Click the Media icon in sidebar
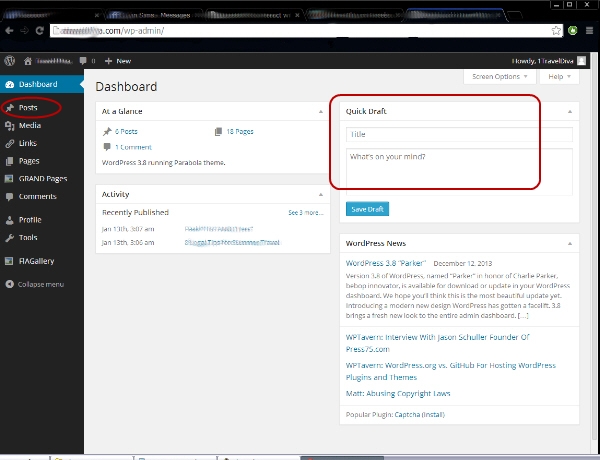 (x=10, y=126)
